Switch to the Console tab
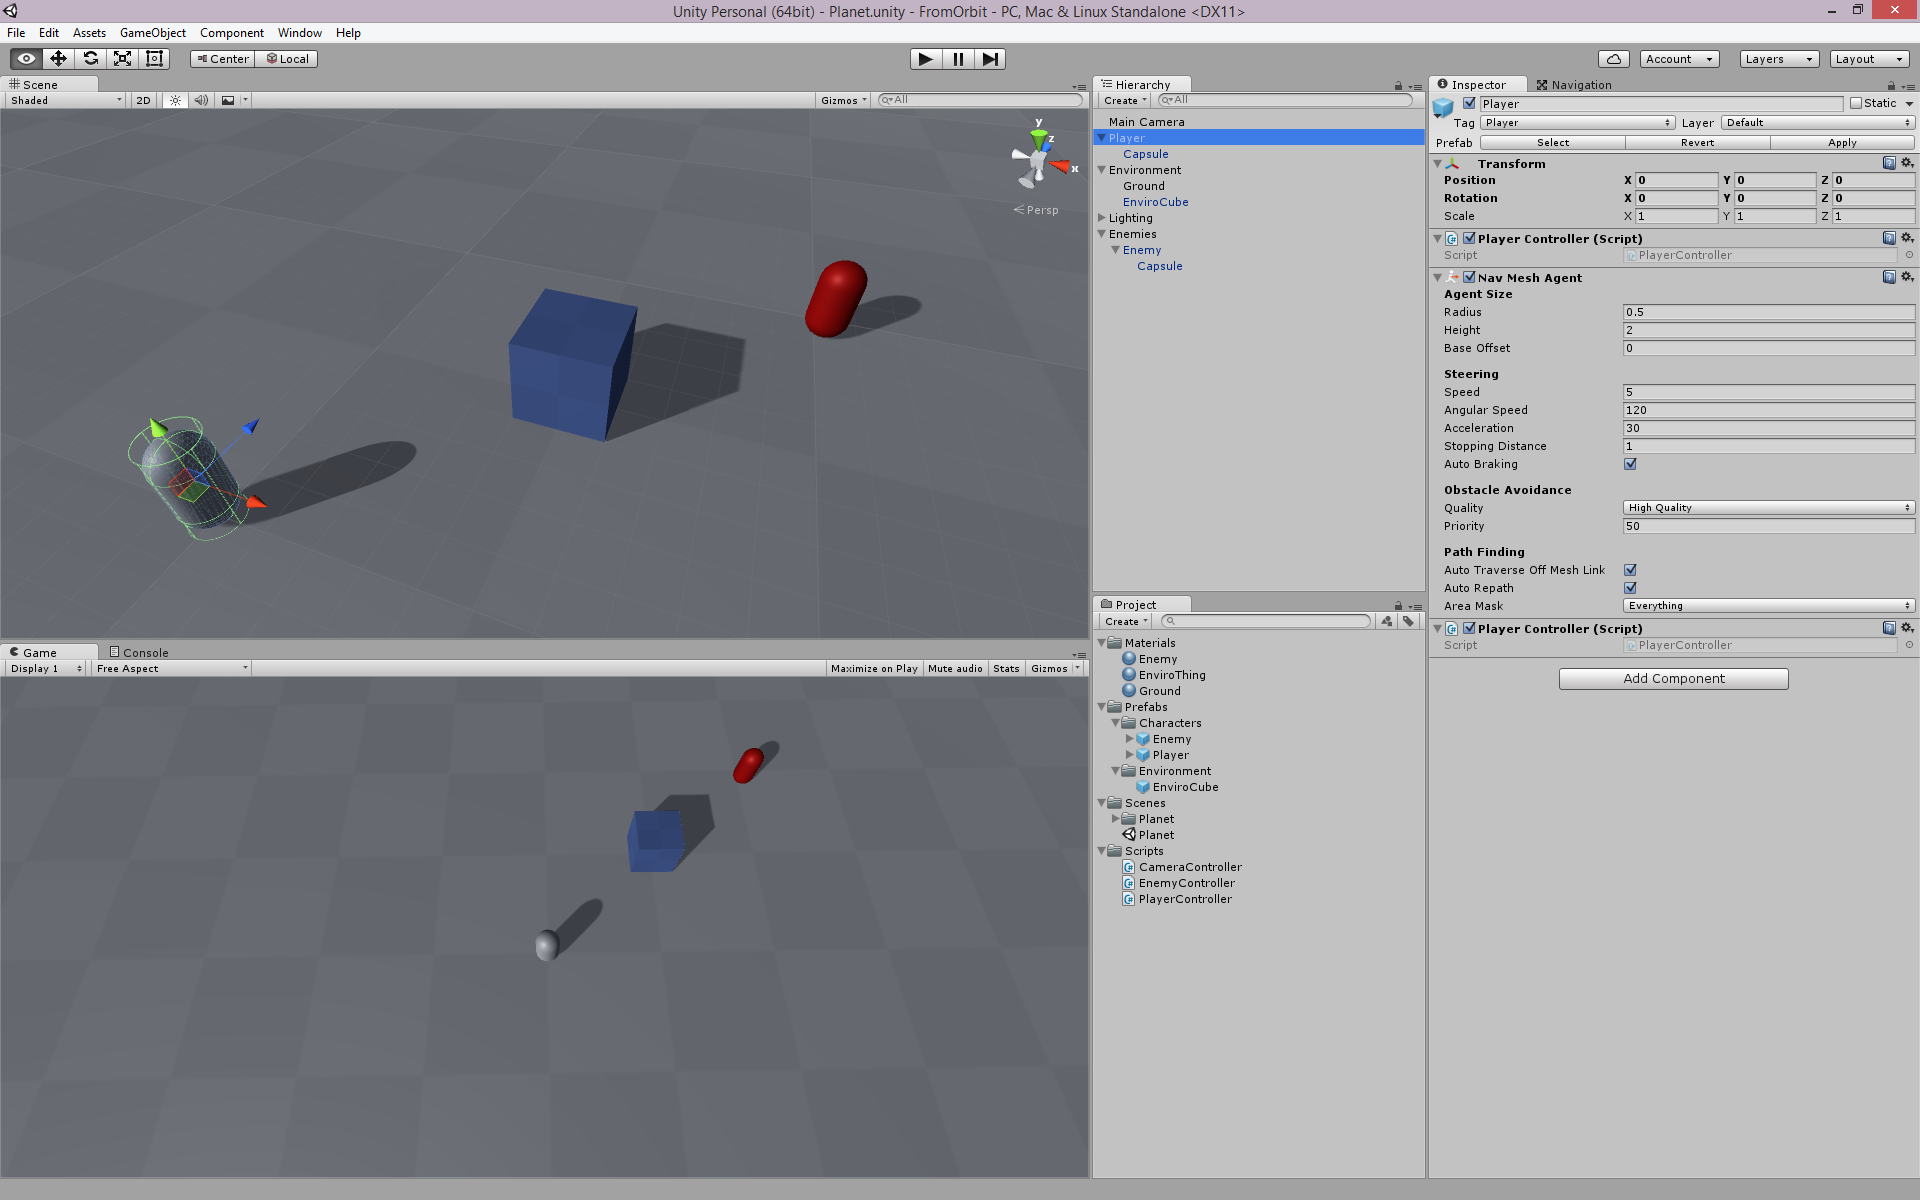The width and height of the screenshot is (1920, 1200). pyautogui.click(x=139, y=652)
